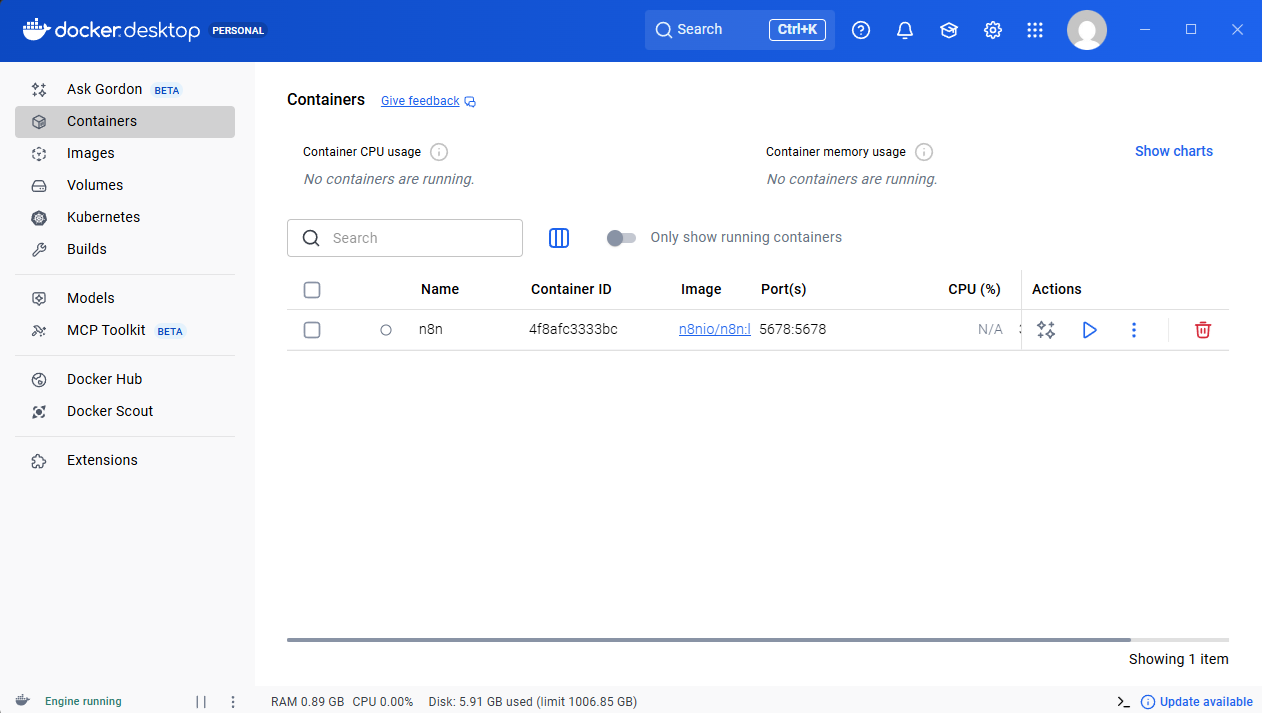The image size is (1262, 713).
Task: Open Docker Desktop settings gear
Action: click(x=992, y=30)
